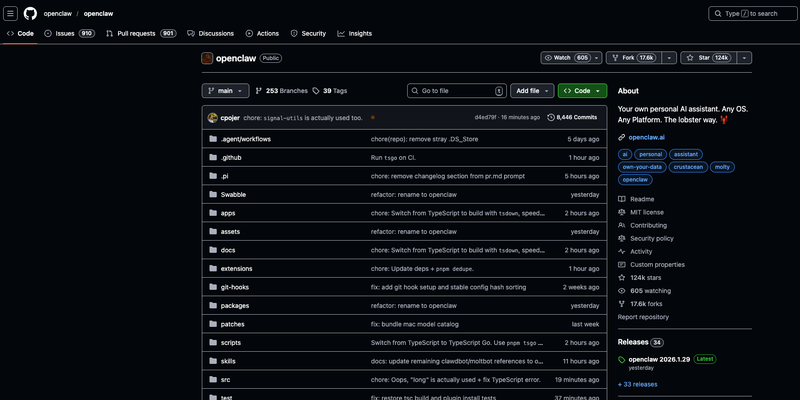
Task: Open the src folder
Action: click(x=226, y=380)
